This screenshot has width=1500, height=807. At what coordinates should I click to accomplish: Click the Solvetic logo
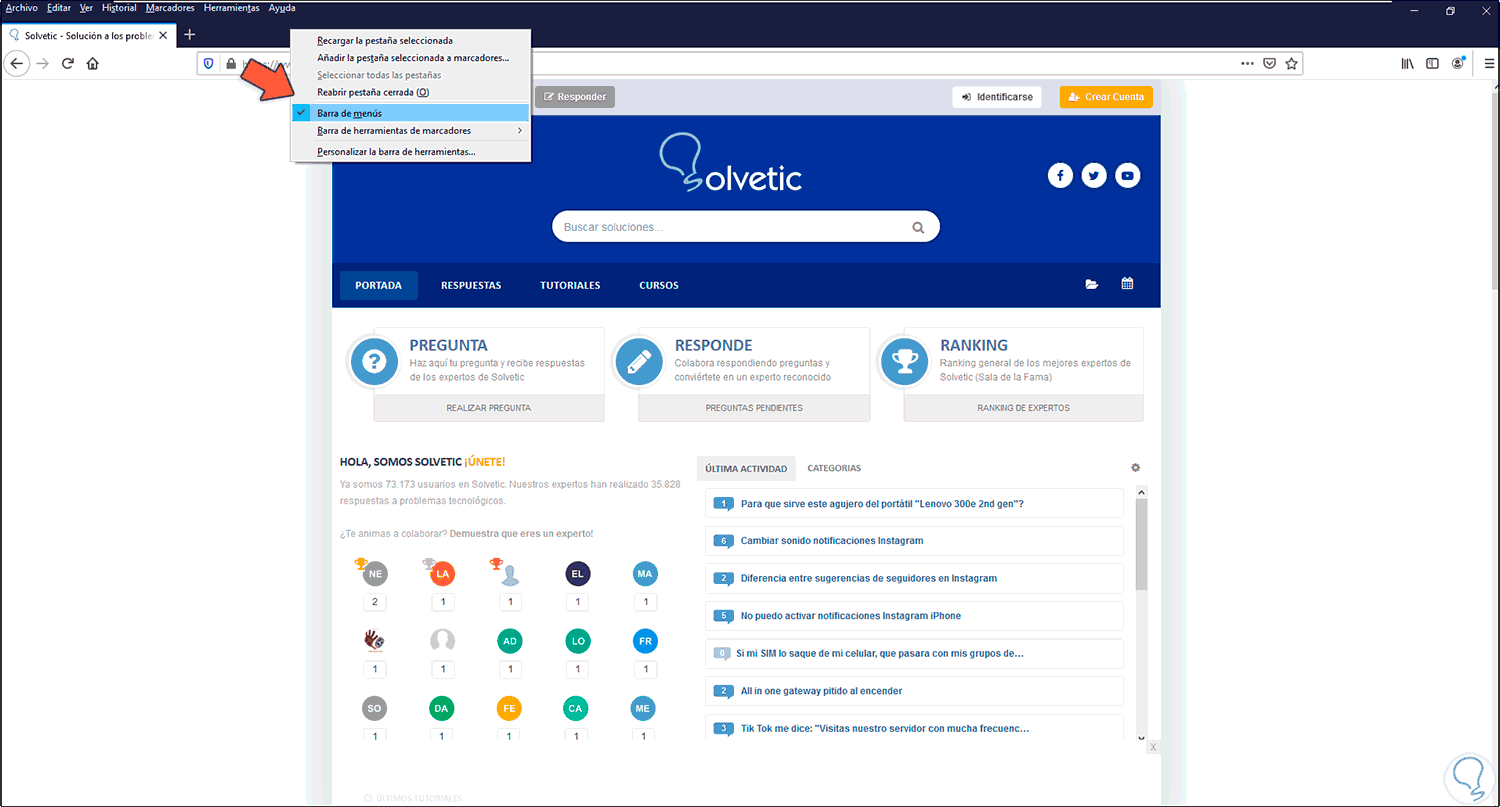[731, 164]
